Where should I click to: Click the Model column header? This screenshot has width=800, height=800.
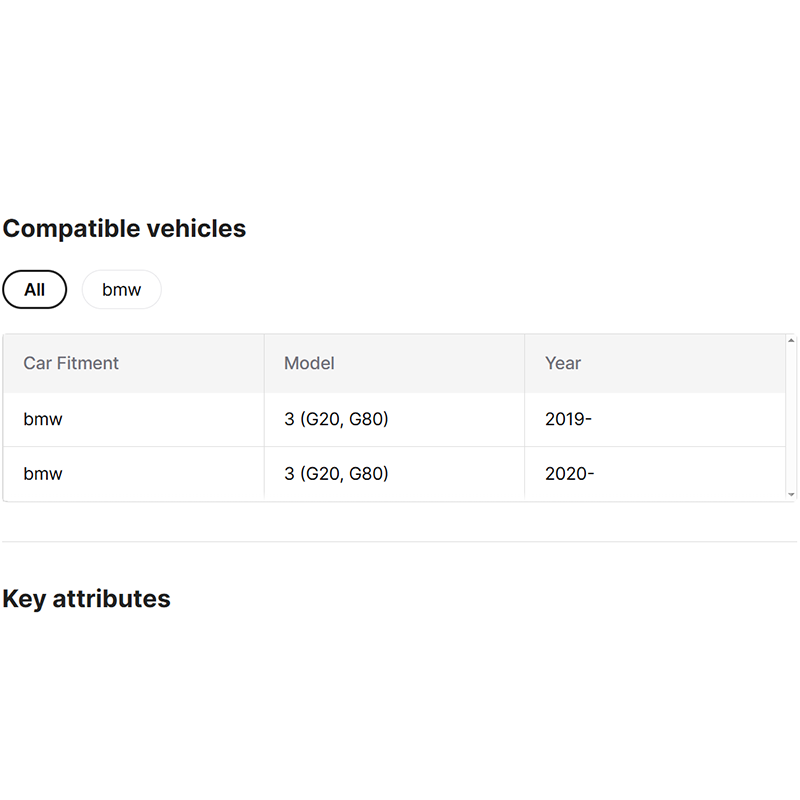click(x=309, y=363)
